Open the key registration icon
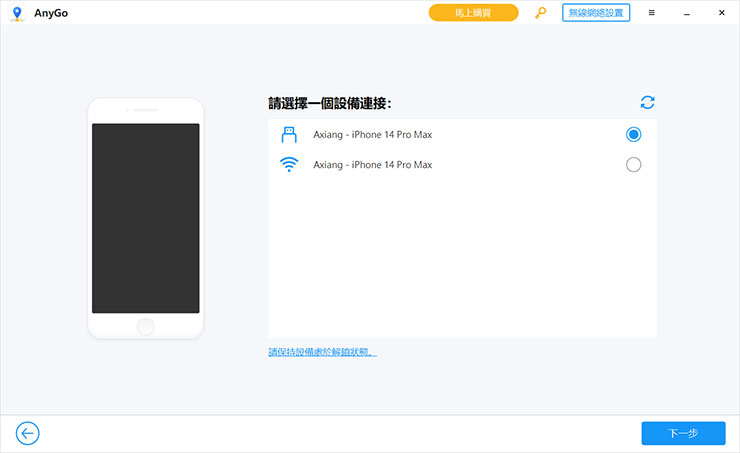 (x=540, y=13)
